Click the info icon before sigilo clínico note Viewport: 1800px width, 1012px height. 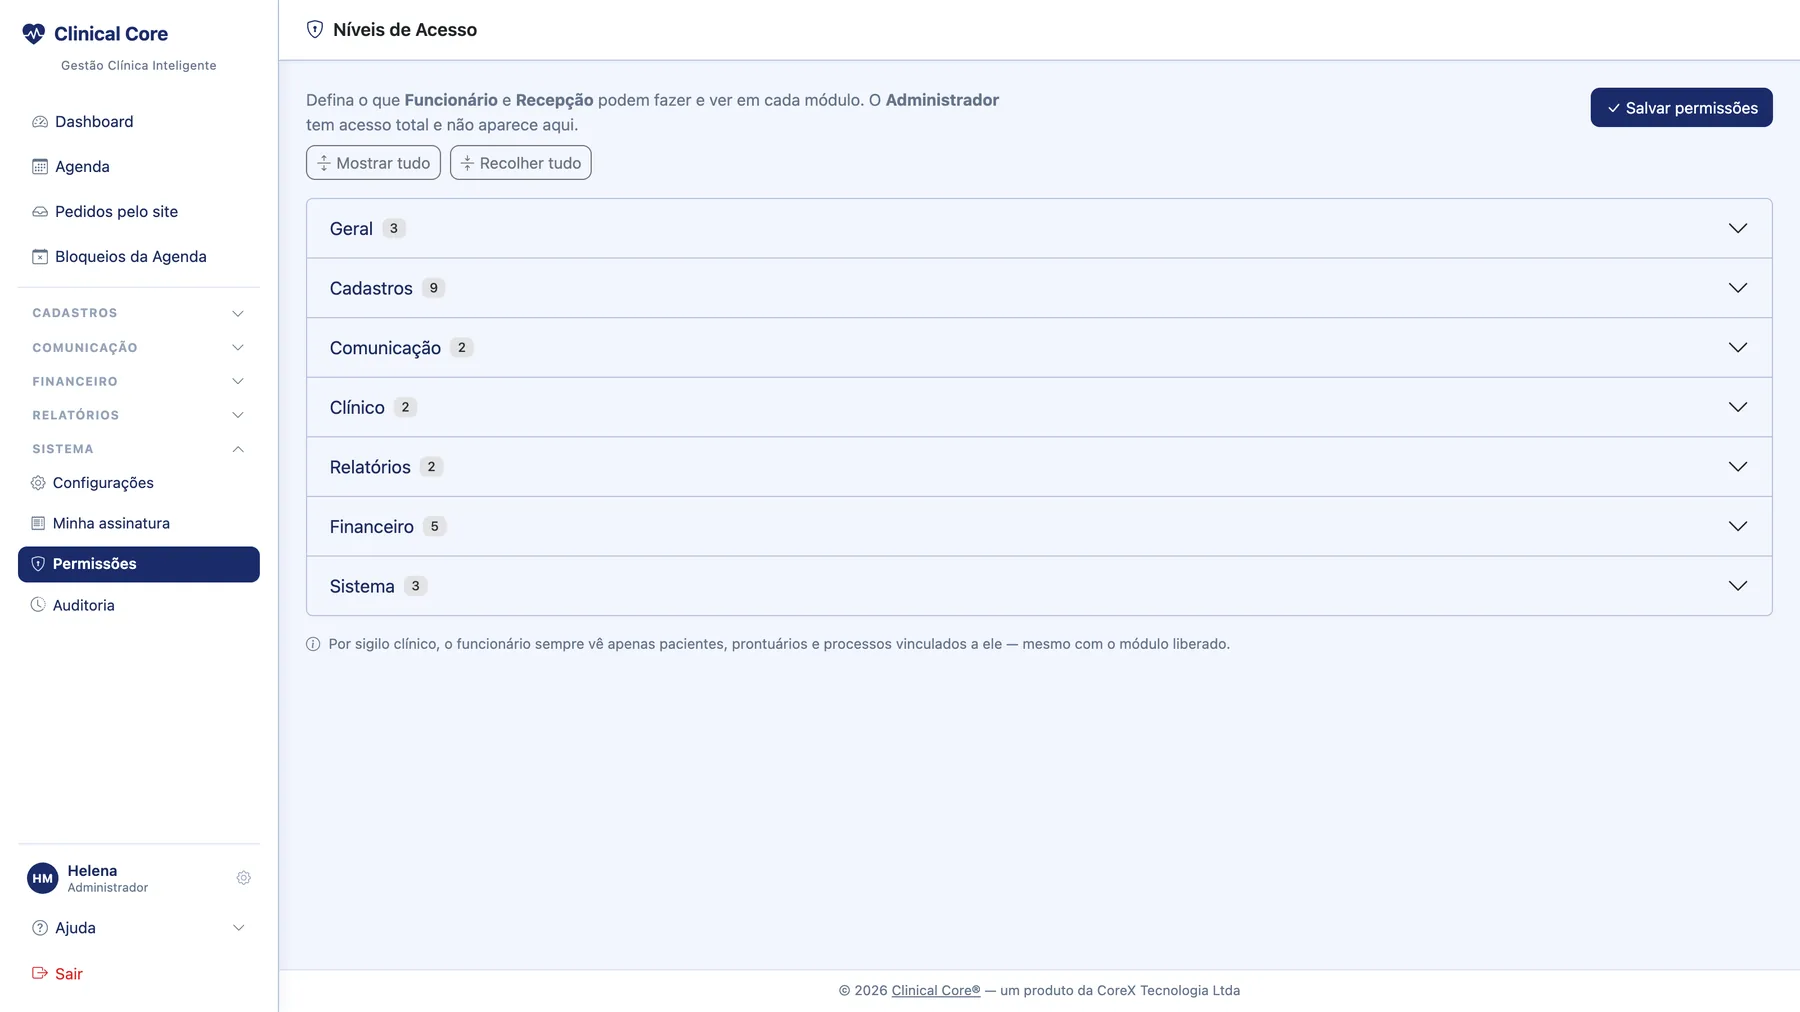click(313, 644)
